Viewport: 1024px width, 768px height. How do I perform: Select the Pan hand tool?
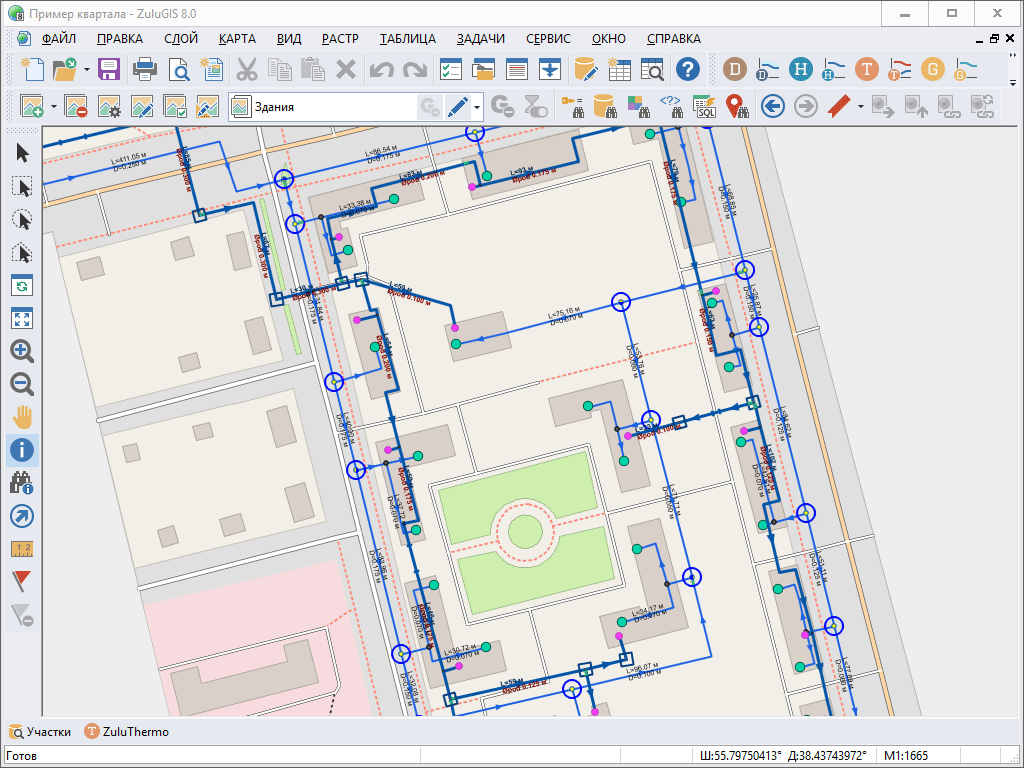22,416
